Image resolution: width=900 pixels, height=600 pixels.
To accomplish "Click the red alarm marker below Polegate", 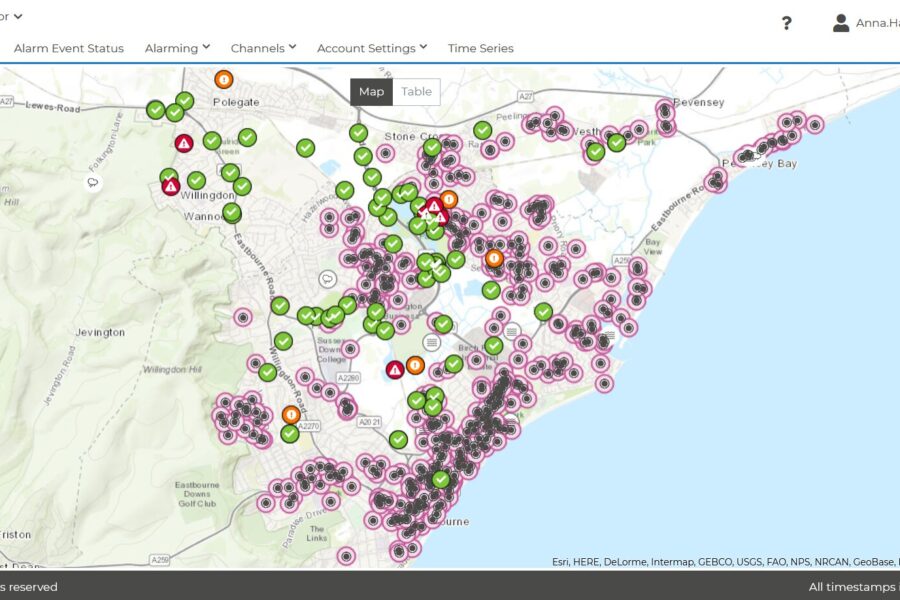I will coord(184,143).
